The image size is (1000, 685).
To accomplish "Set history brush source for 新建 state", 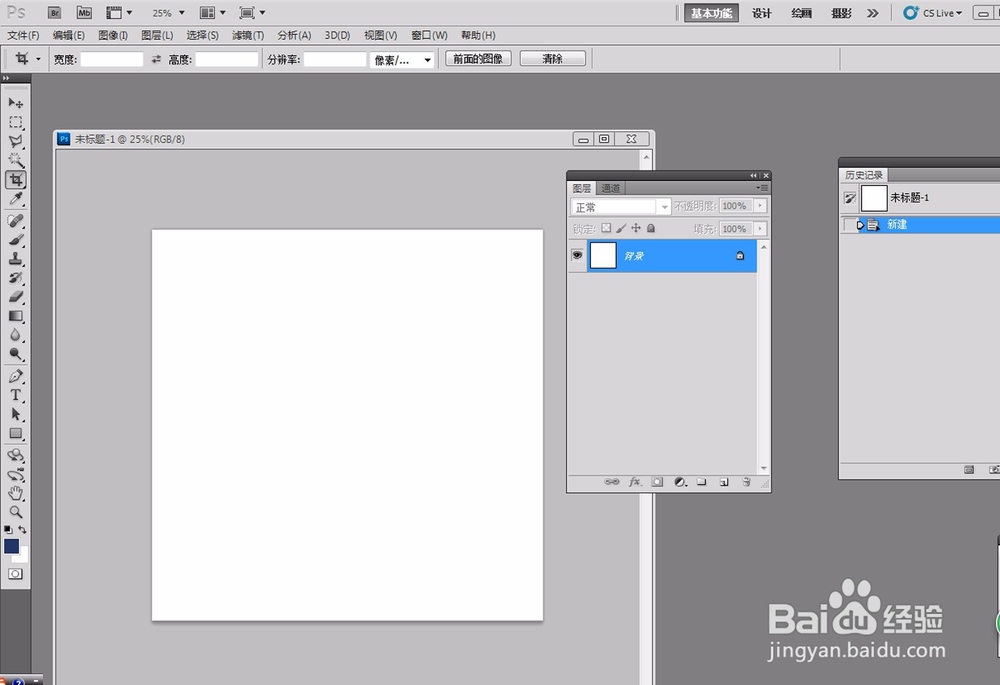I will click(849, 225).
